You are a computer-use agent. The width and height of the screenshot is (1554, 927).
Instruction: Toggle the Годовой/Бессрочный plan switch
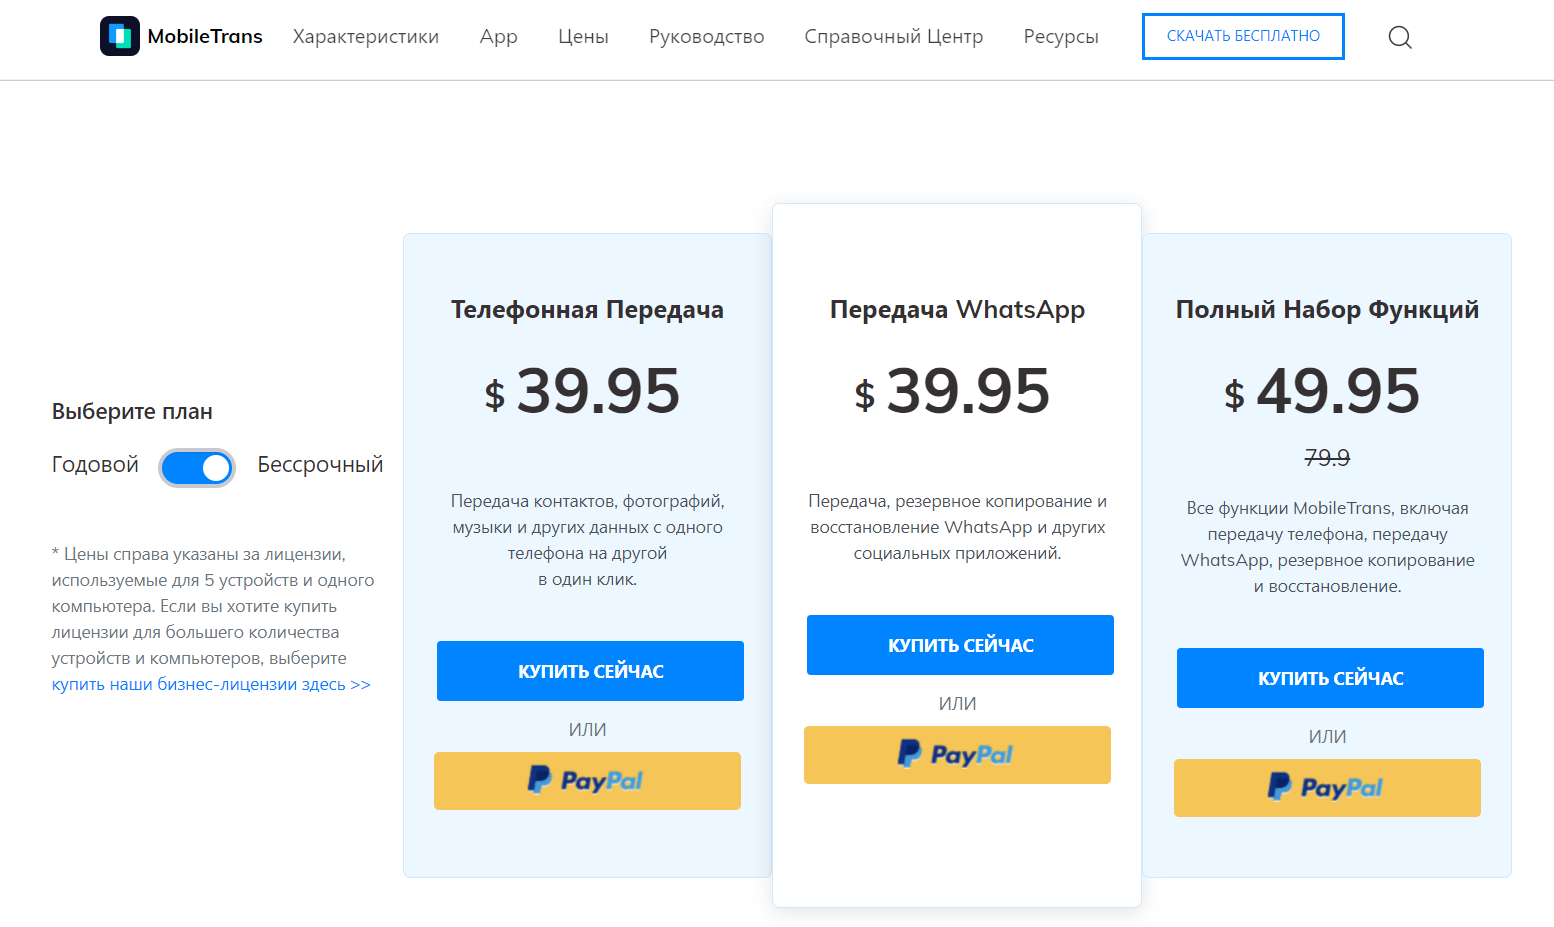pos(197,468)
